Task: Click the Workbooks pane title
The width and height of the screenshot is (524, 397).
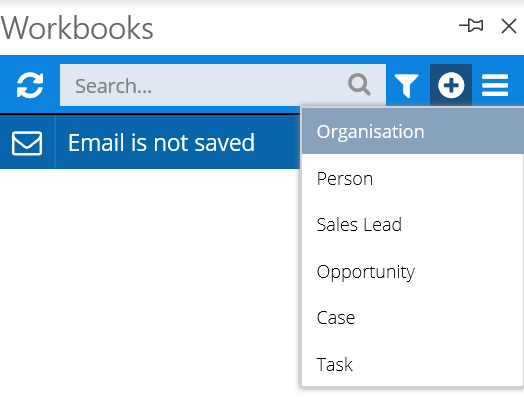Action: (x=77, y=28)
